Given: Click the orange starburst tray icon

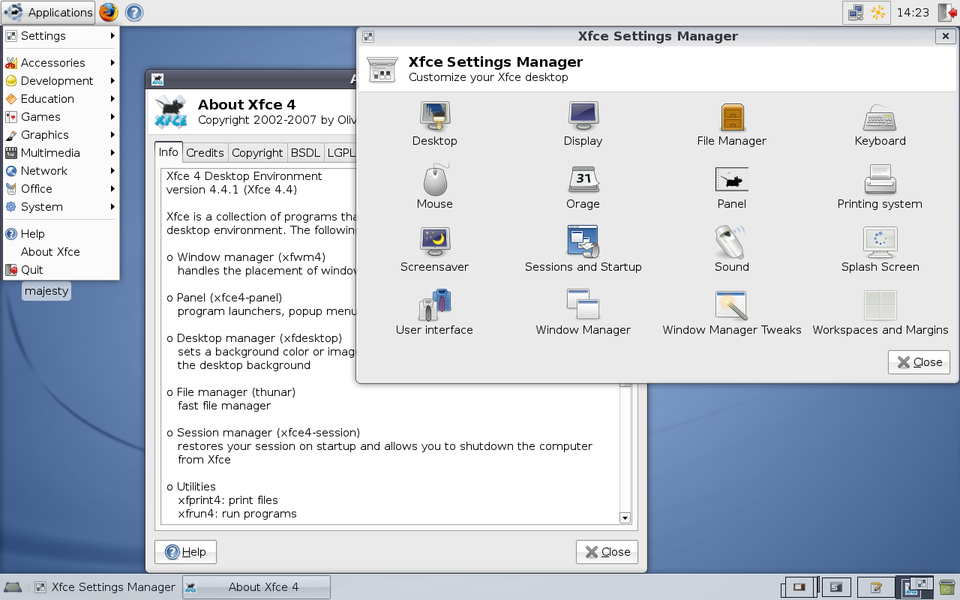Looking at the screenshot, I should coord(877,12).
